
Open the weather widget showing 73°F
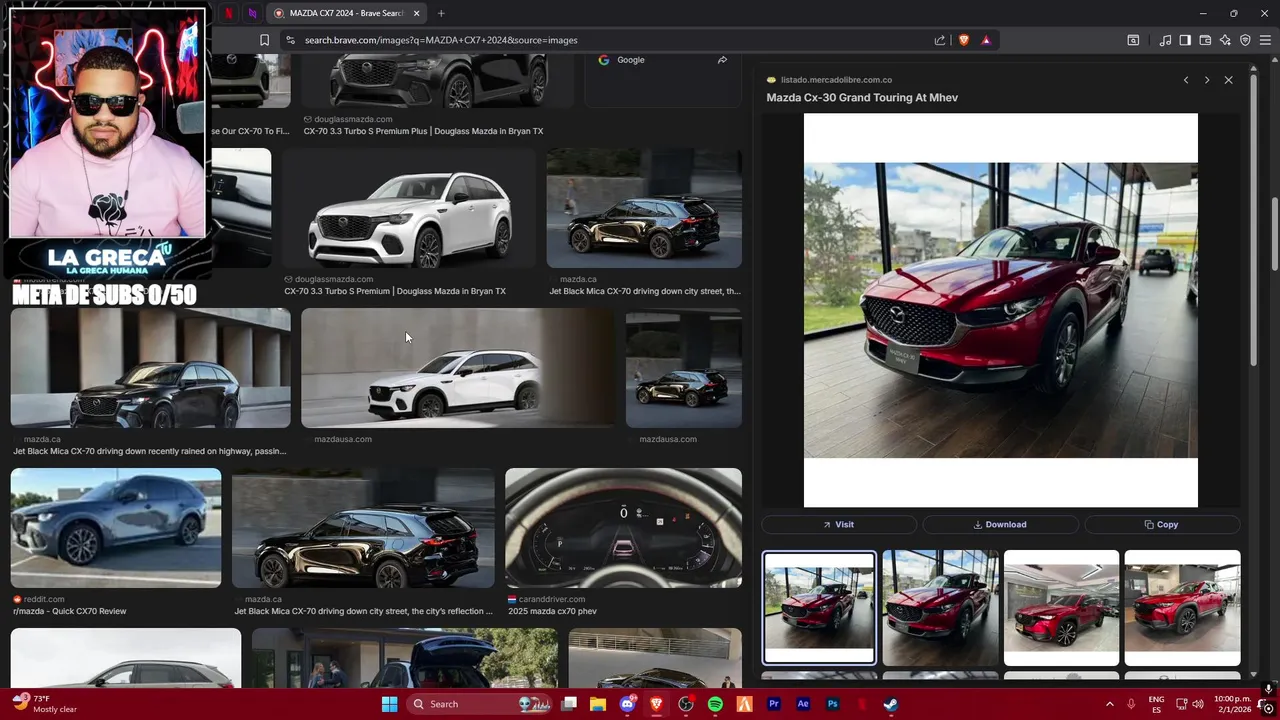click(45, 704)
